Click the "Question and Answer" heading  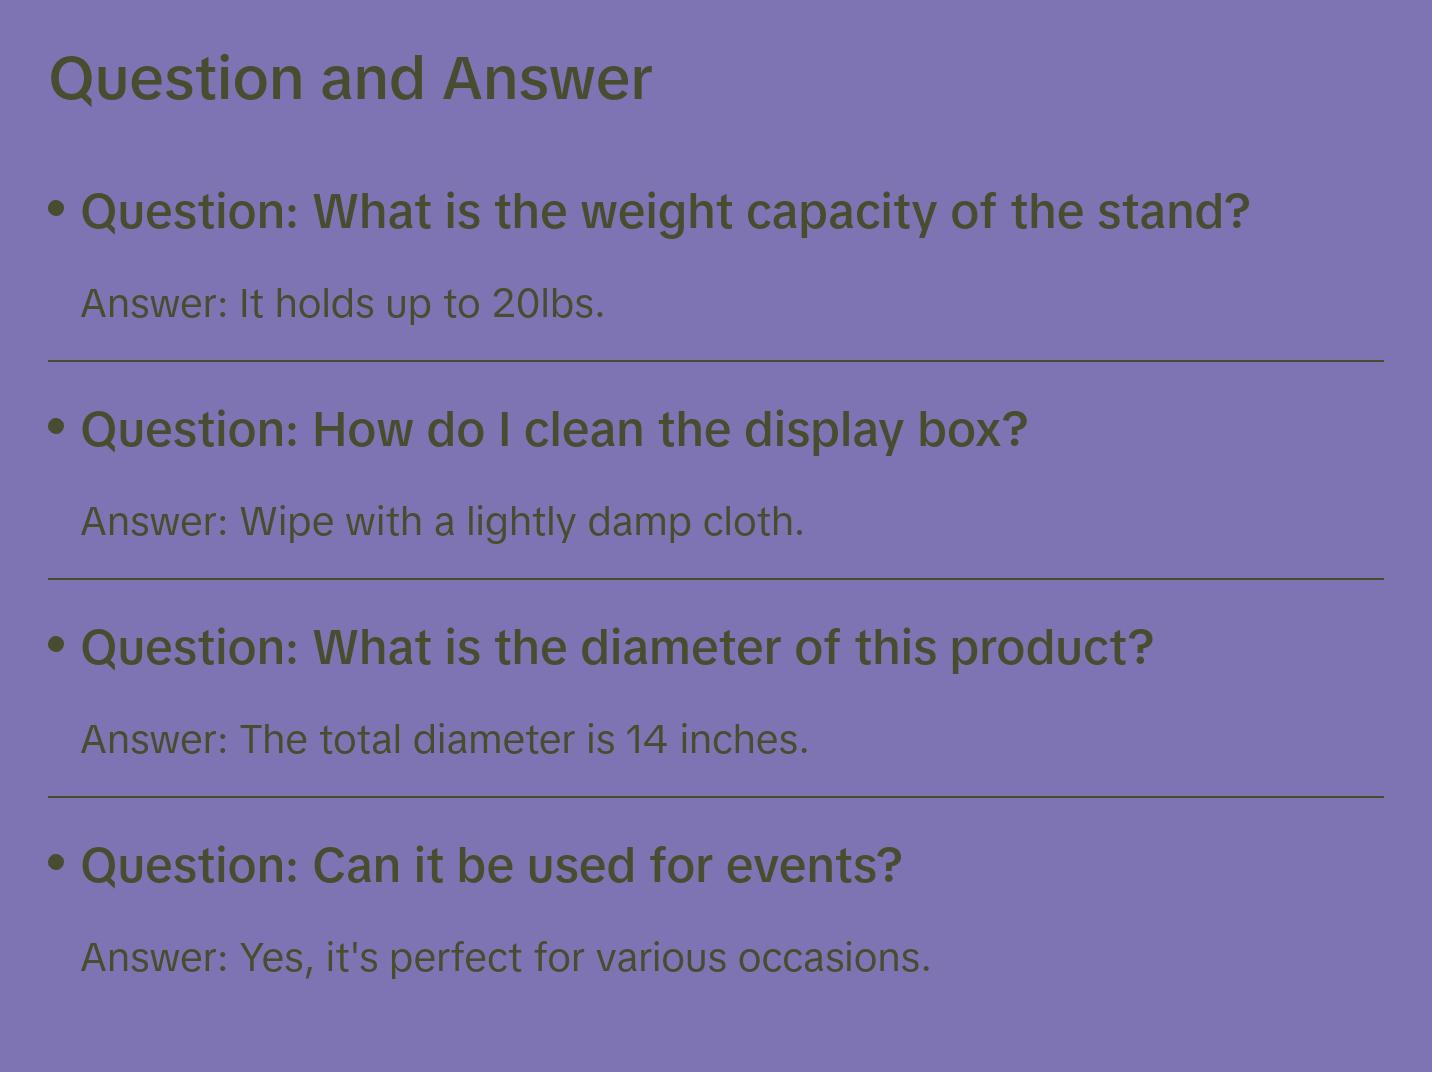(x=350, y=78)
